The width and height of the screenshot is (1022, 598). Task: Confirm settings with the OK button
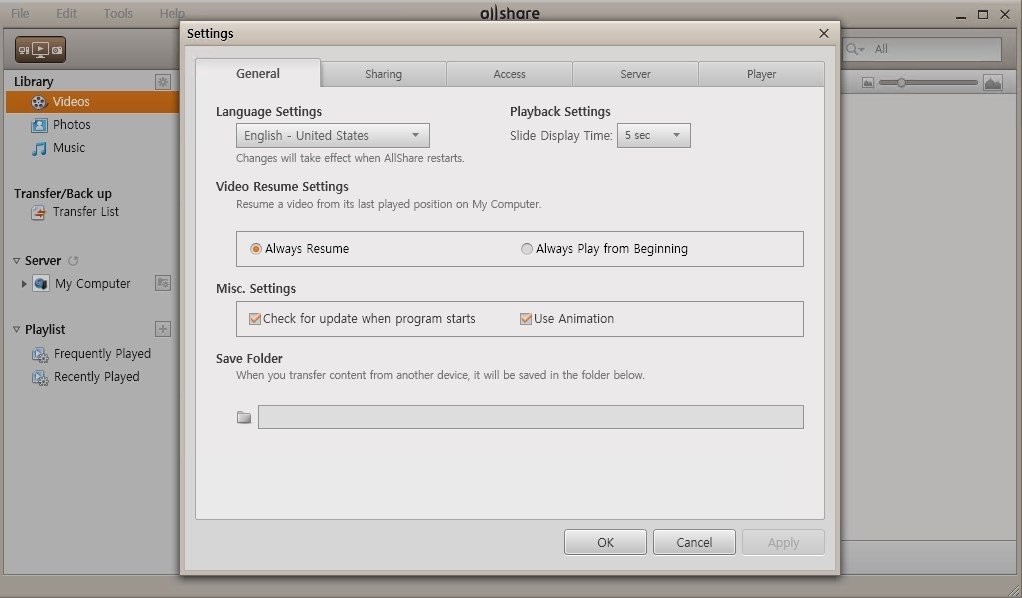coord(606,543)
